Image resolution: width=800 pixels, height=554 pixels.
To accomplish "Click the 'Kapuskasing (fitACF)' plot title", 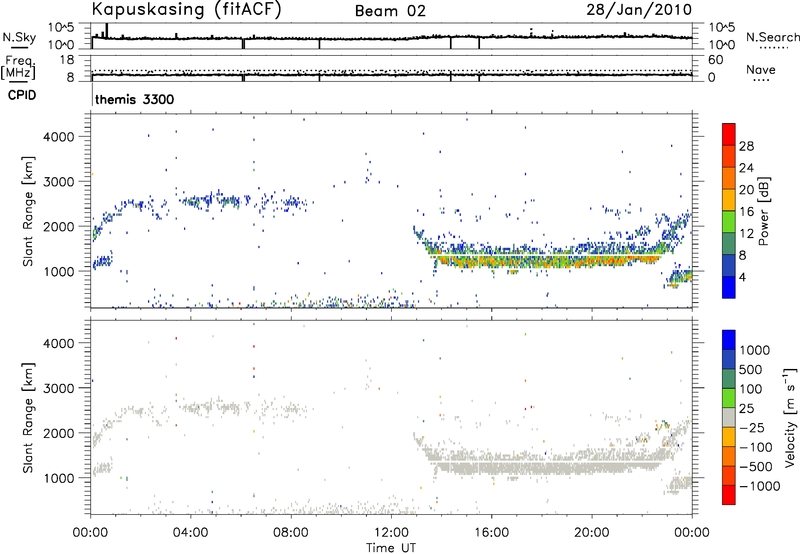I will coord(186,10).
